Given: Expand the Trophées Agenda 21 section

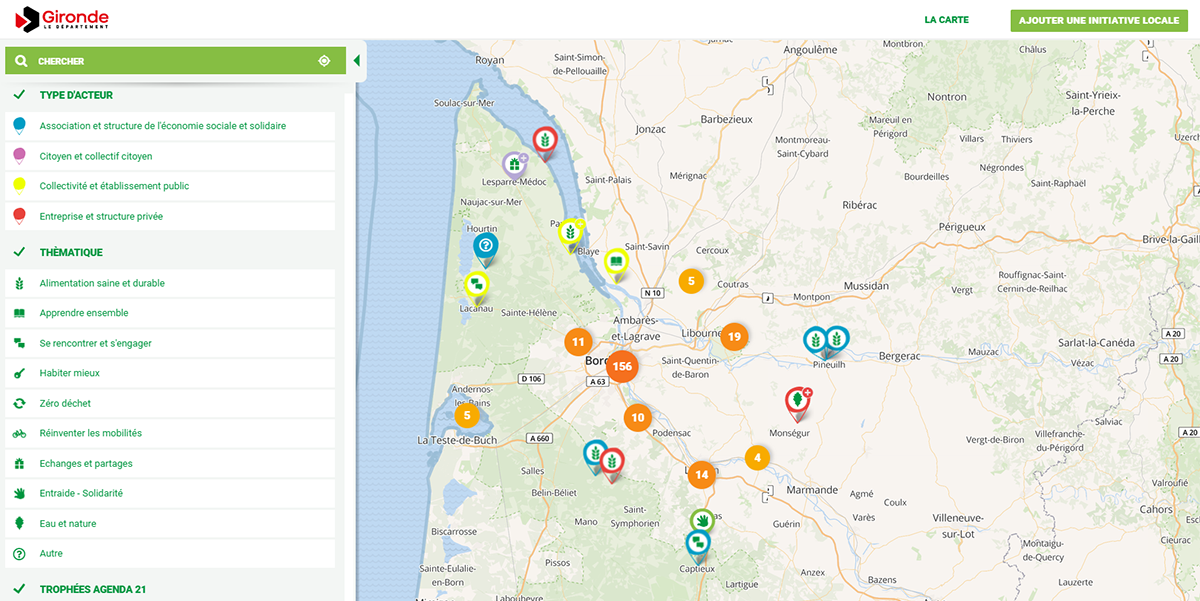Looking at the screenshot, I should [x=92, y=589].
